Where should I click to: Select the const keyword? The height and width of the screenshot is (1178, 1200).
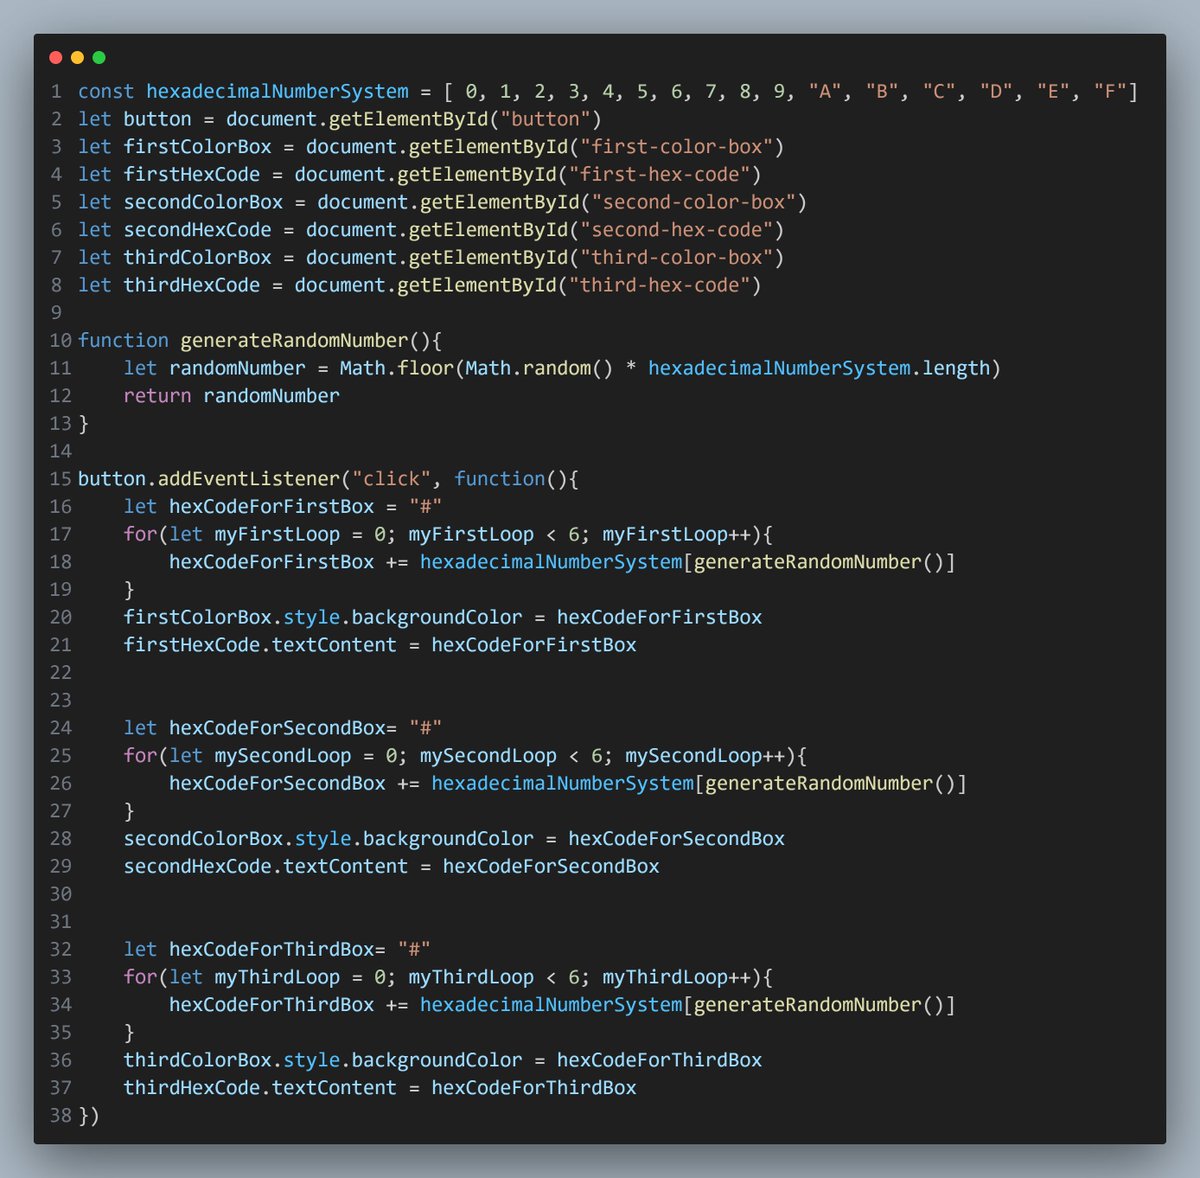pyautogui.click(x=106, y=92)
